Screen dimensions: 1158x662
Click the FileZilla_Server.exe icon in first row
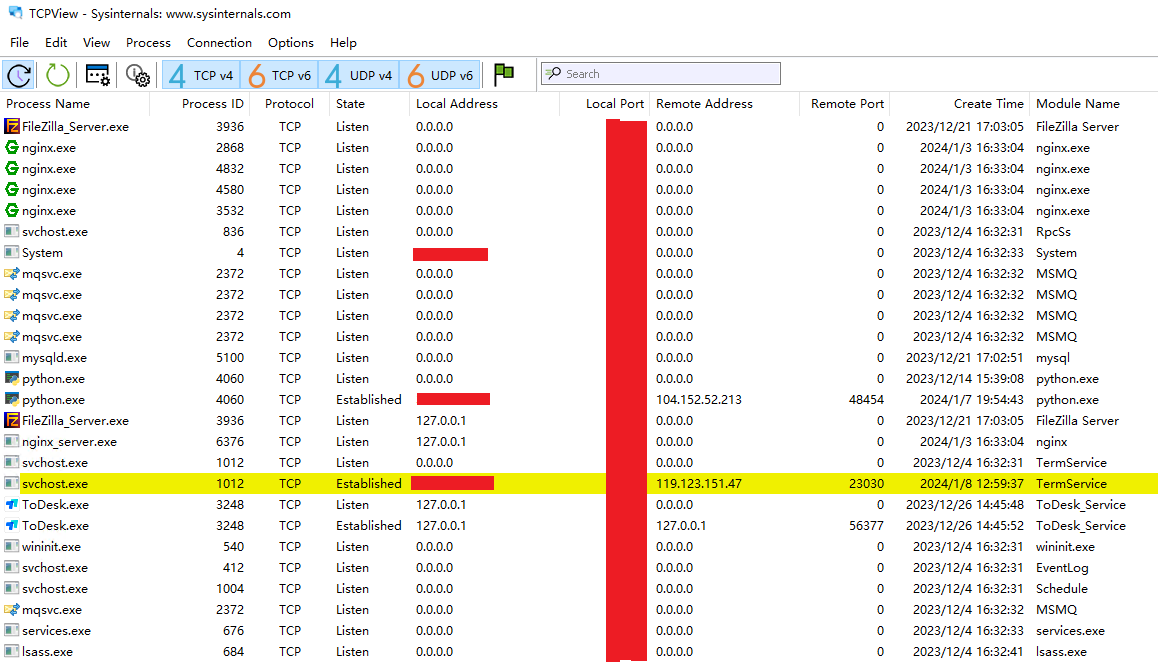click(x=12, y=127)
